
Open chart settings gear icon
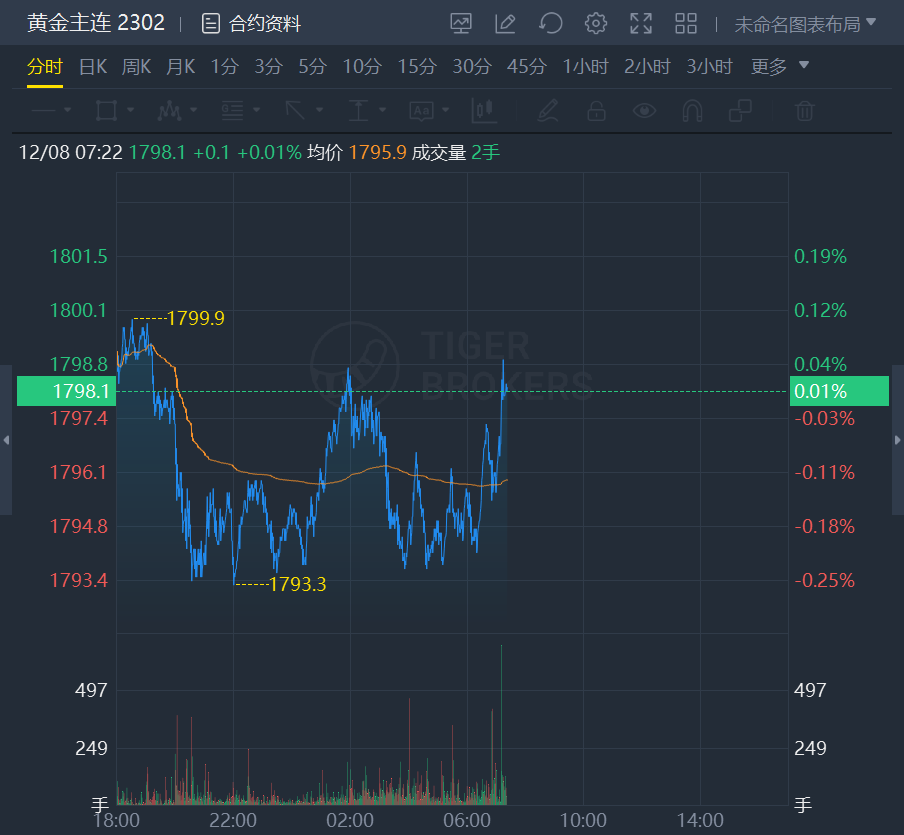coord(596,23)
